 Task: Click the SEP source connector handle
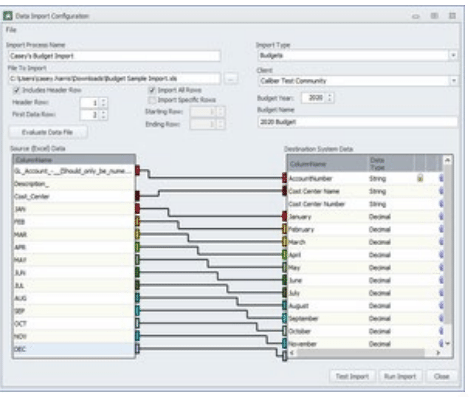coord(137,311)
